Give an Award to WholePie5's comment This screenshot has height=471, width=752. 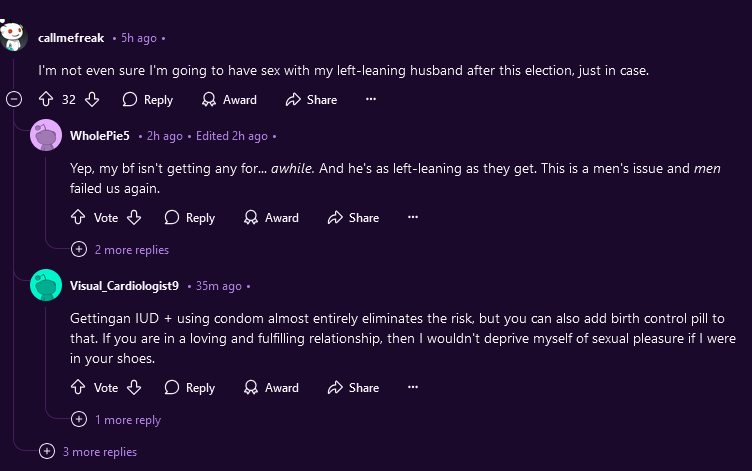click(271, 217)
